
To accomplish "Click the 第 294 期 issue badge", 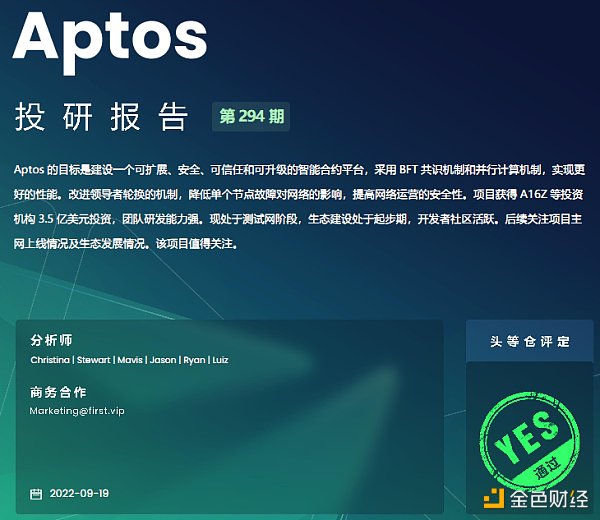I will point(251,116).
